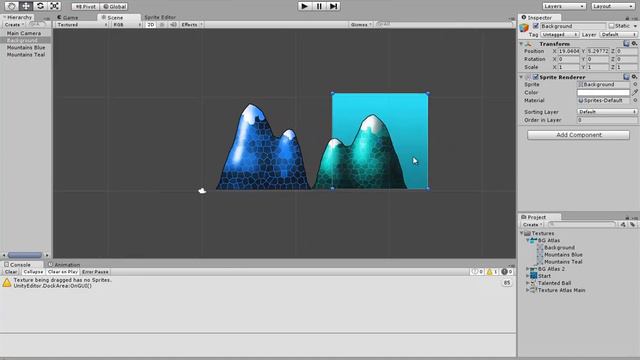Open the Static options dropdown arrow

point(635,26)
